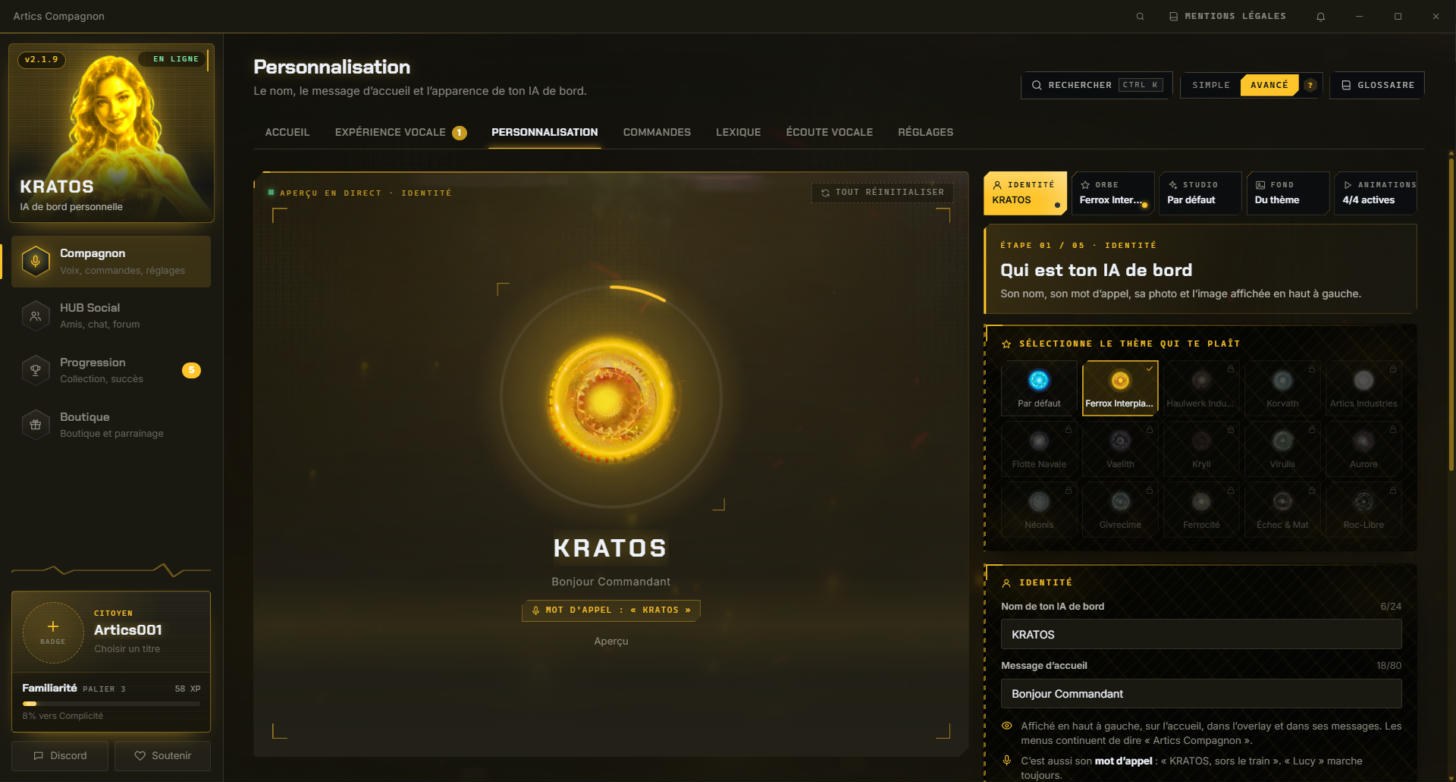Click the Message d'accueil input field
1456x782 pixels.
click(1201, 694)
